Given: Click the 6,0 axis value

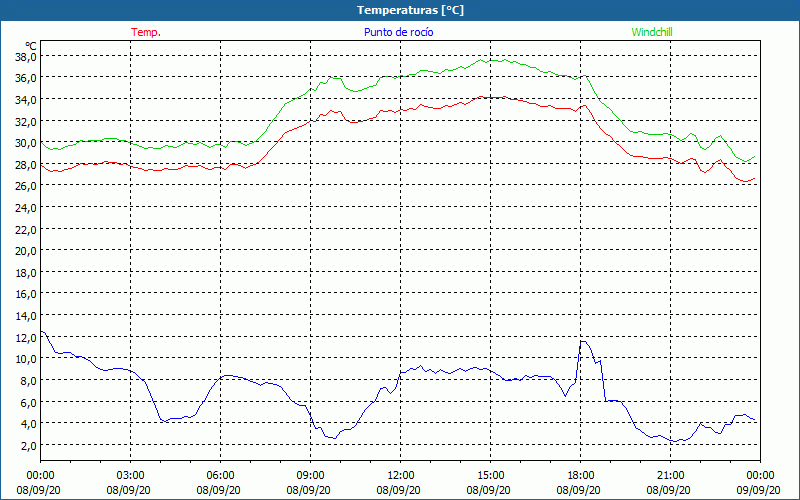Looking at the screenshot, I should pyautogui.click(x=28, y=403).
